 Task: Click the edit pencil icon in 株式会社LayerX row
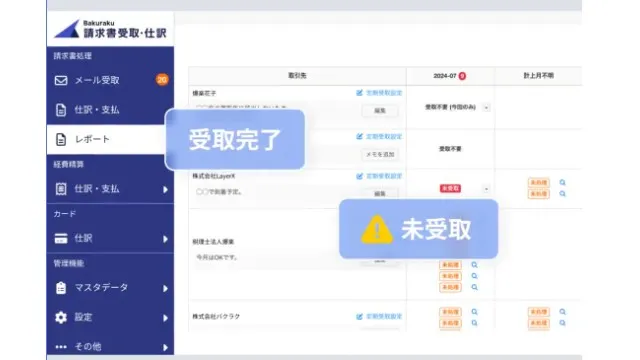(359, 176)
